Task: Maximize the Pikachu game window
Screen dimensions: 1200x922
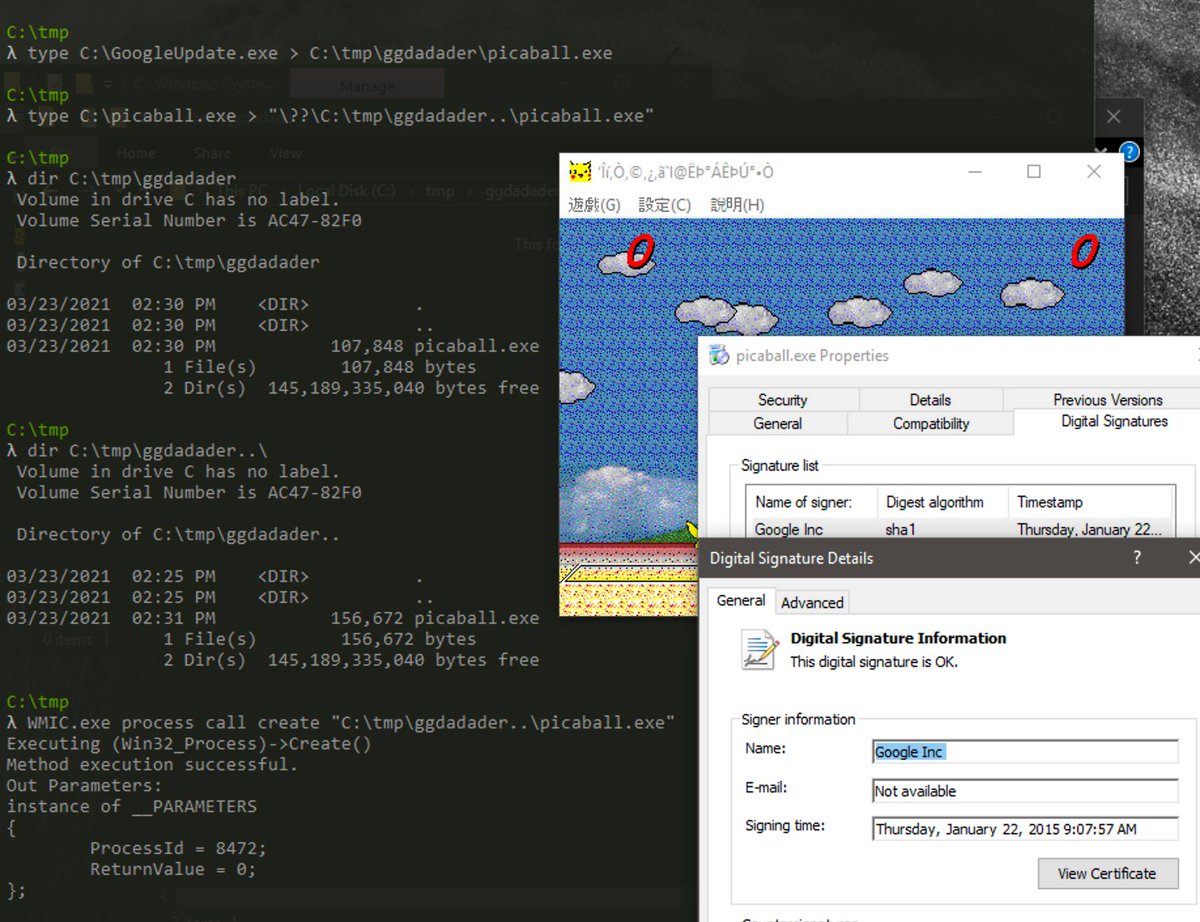Action: coord(1034,172)
